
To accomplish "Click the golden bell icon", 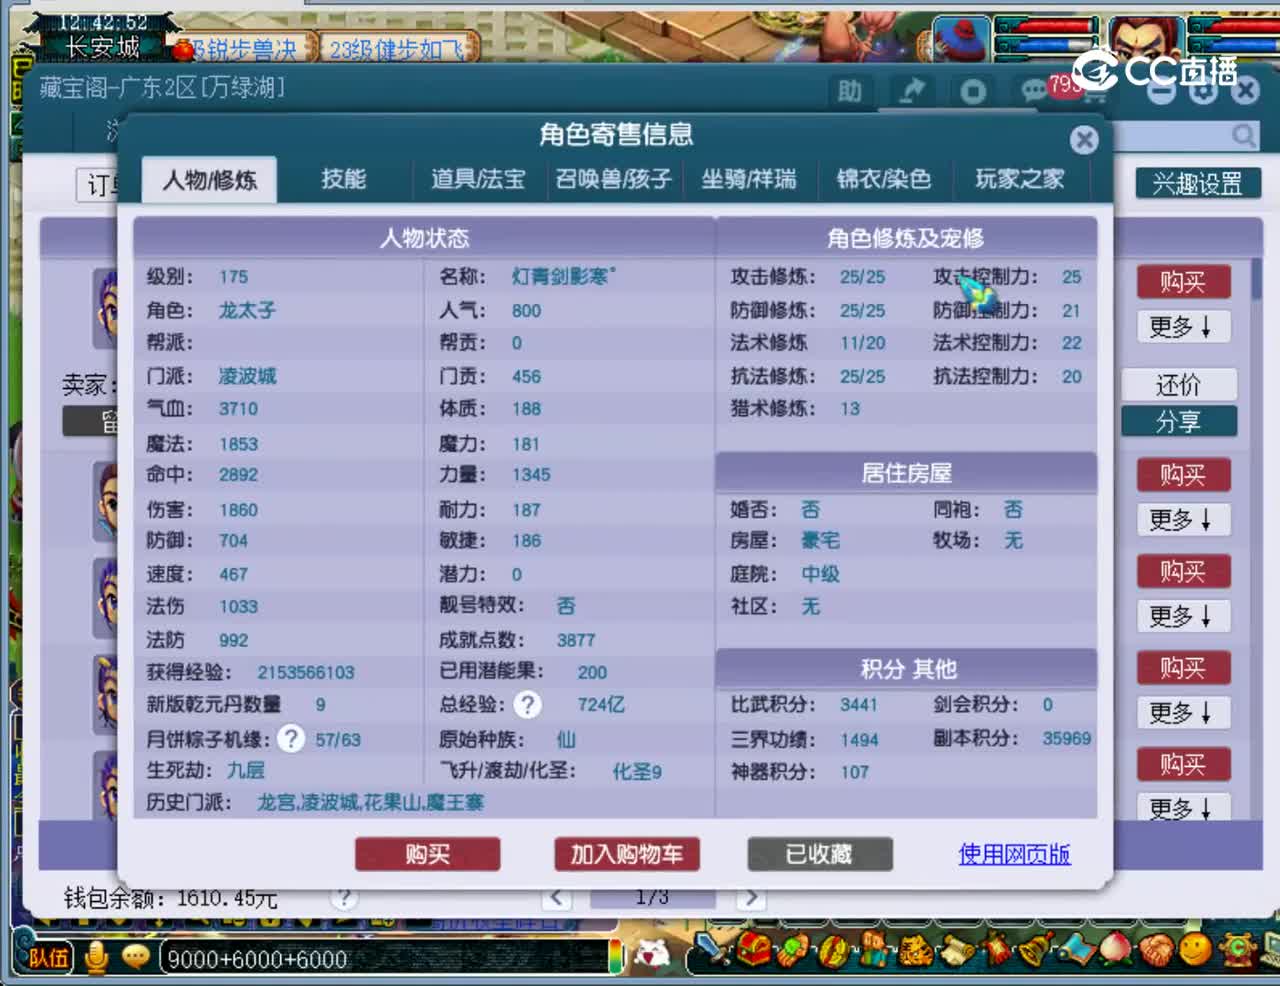I will (x=1035, y=948).
